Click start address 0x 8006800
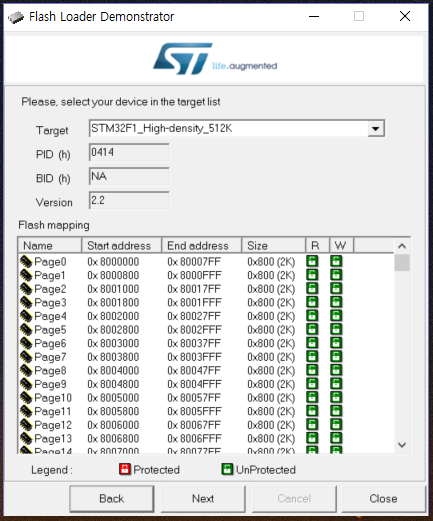Viewport: 433px width, 521px height. (113, 439)
